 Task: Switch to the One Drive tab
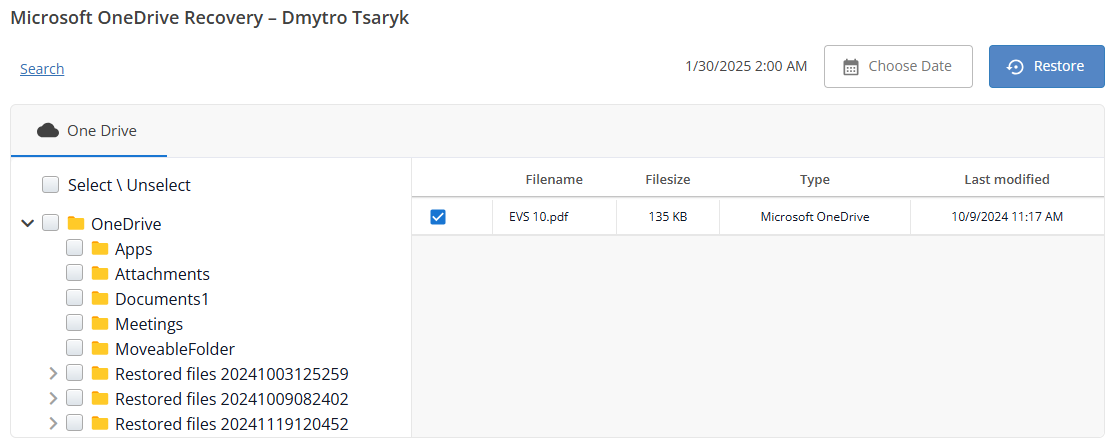[88, 131]
